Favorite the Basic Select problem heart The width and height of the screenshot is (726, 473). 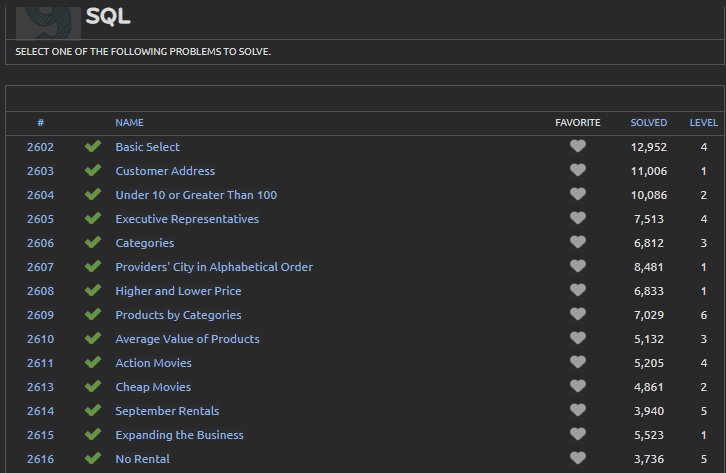point(577,146)
